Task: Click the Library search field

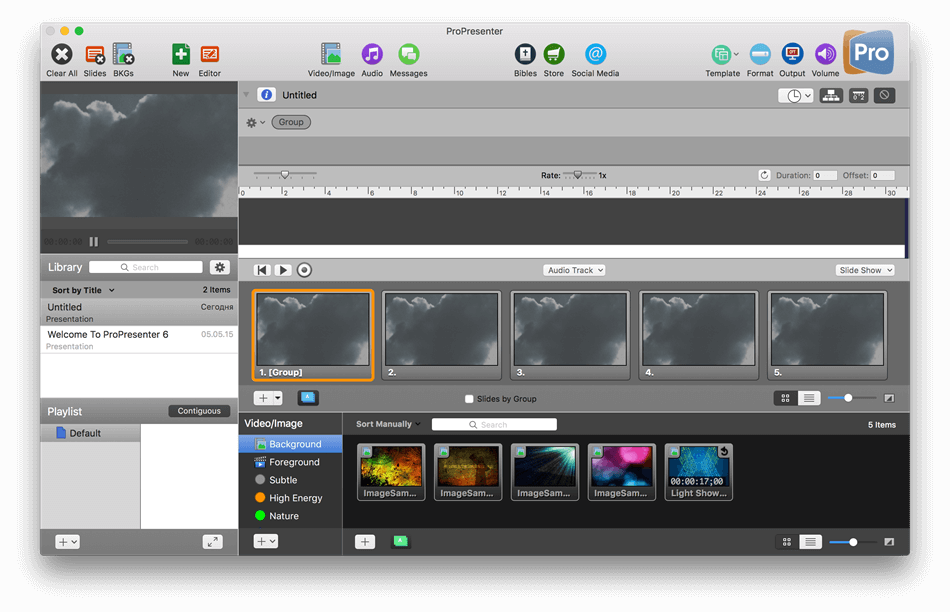Action: click(x=146, y=267)
